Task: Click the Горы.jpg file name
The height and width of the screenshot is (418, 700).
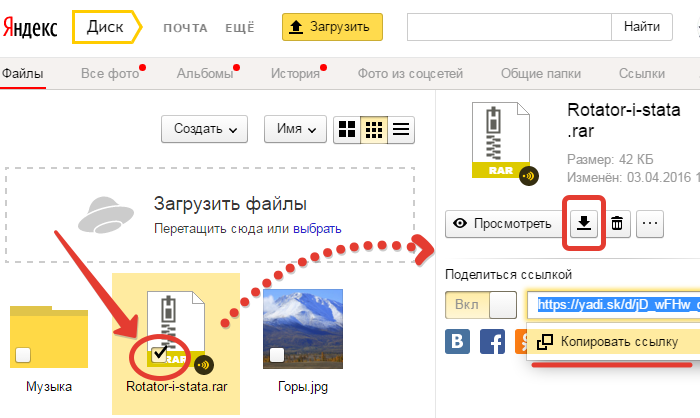Action: [303, 386]
